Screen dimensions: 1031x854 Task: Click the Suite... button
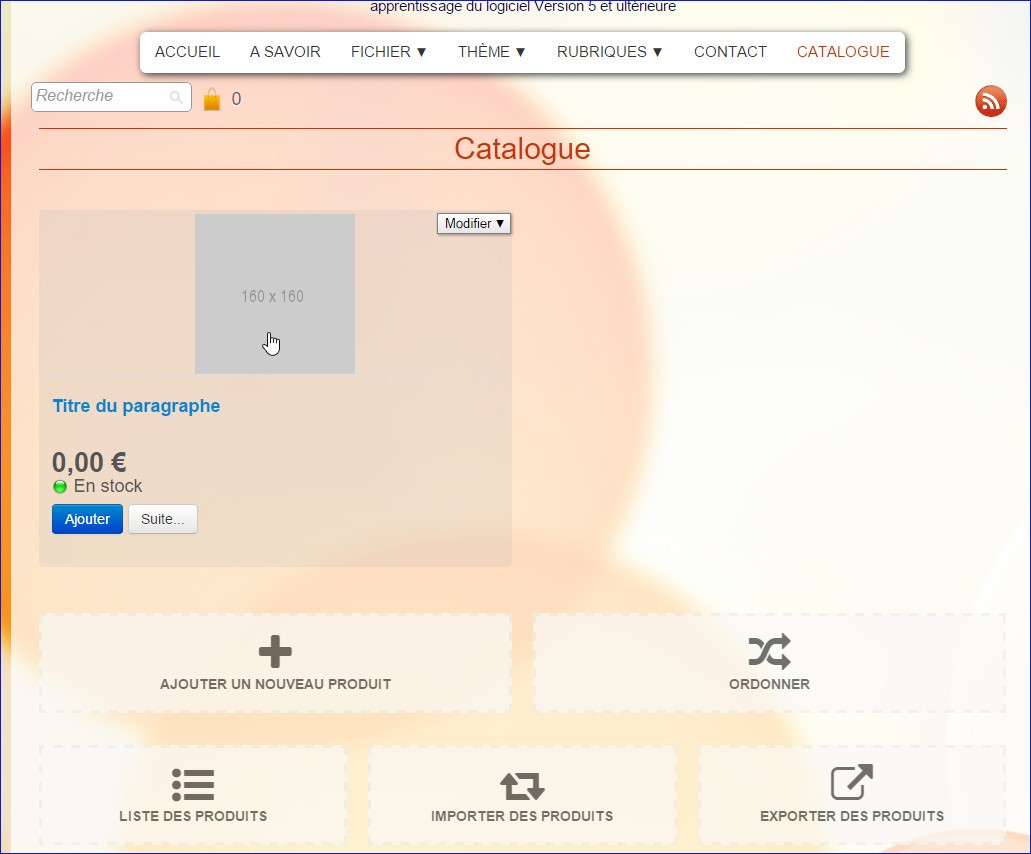[163, 520]
